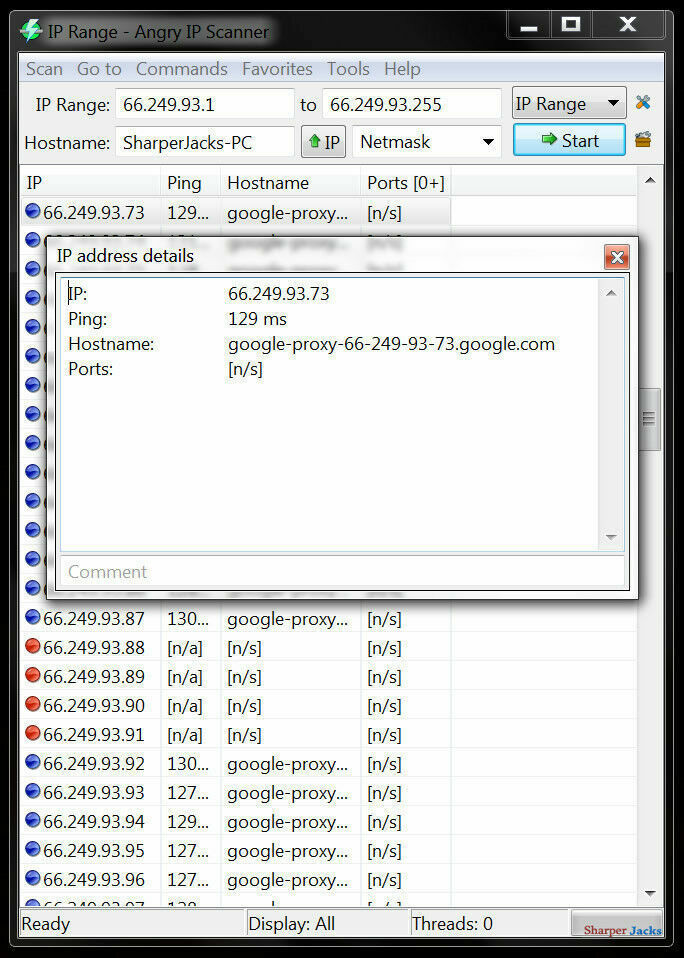Image resolution: width=684 pixels, height=958 pixels.
Task: Click the results list scroll up arrow
Action: pos(650,180)
